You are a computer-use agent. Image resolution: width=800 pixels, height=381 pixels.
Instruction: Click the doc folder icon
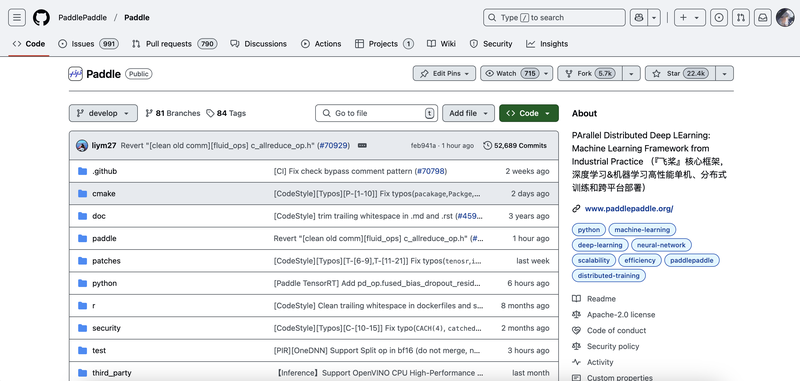[x=82, y=216]
